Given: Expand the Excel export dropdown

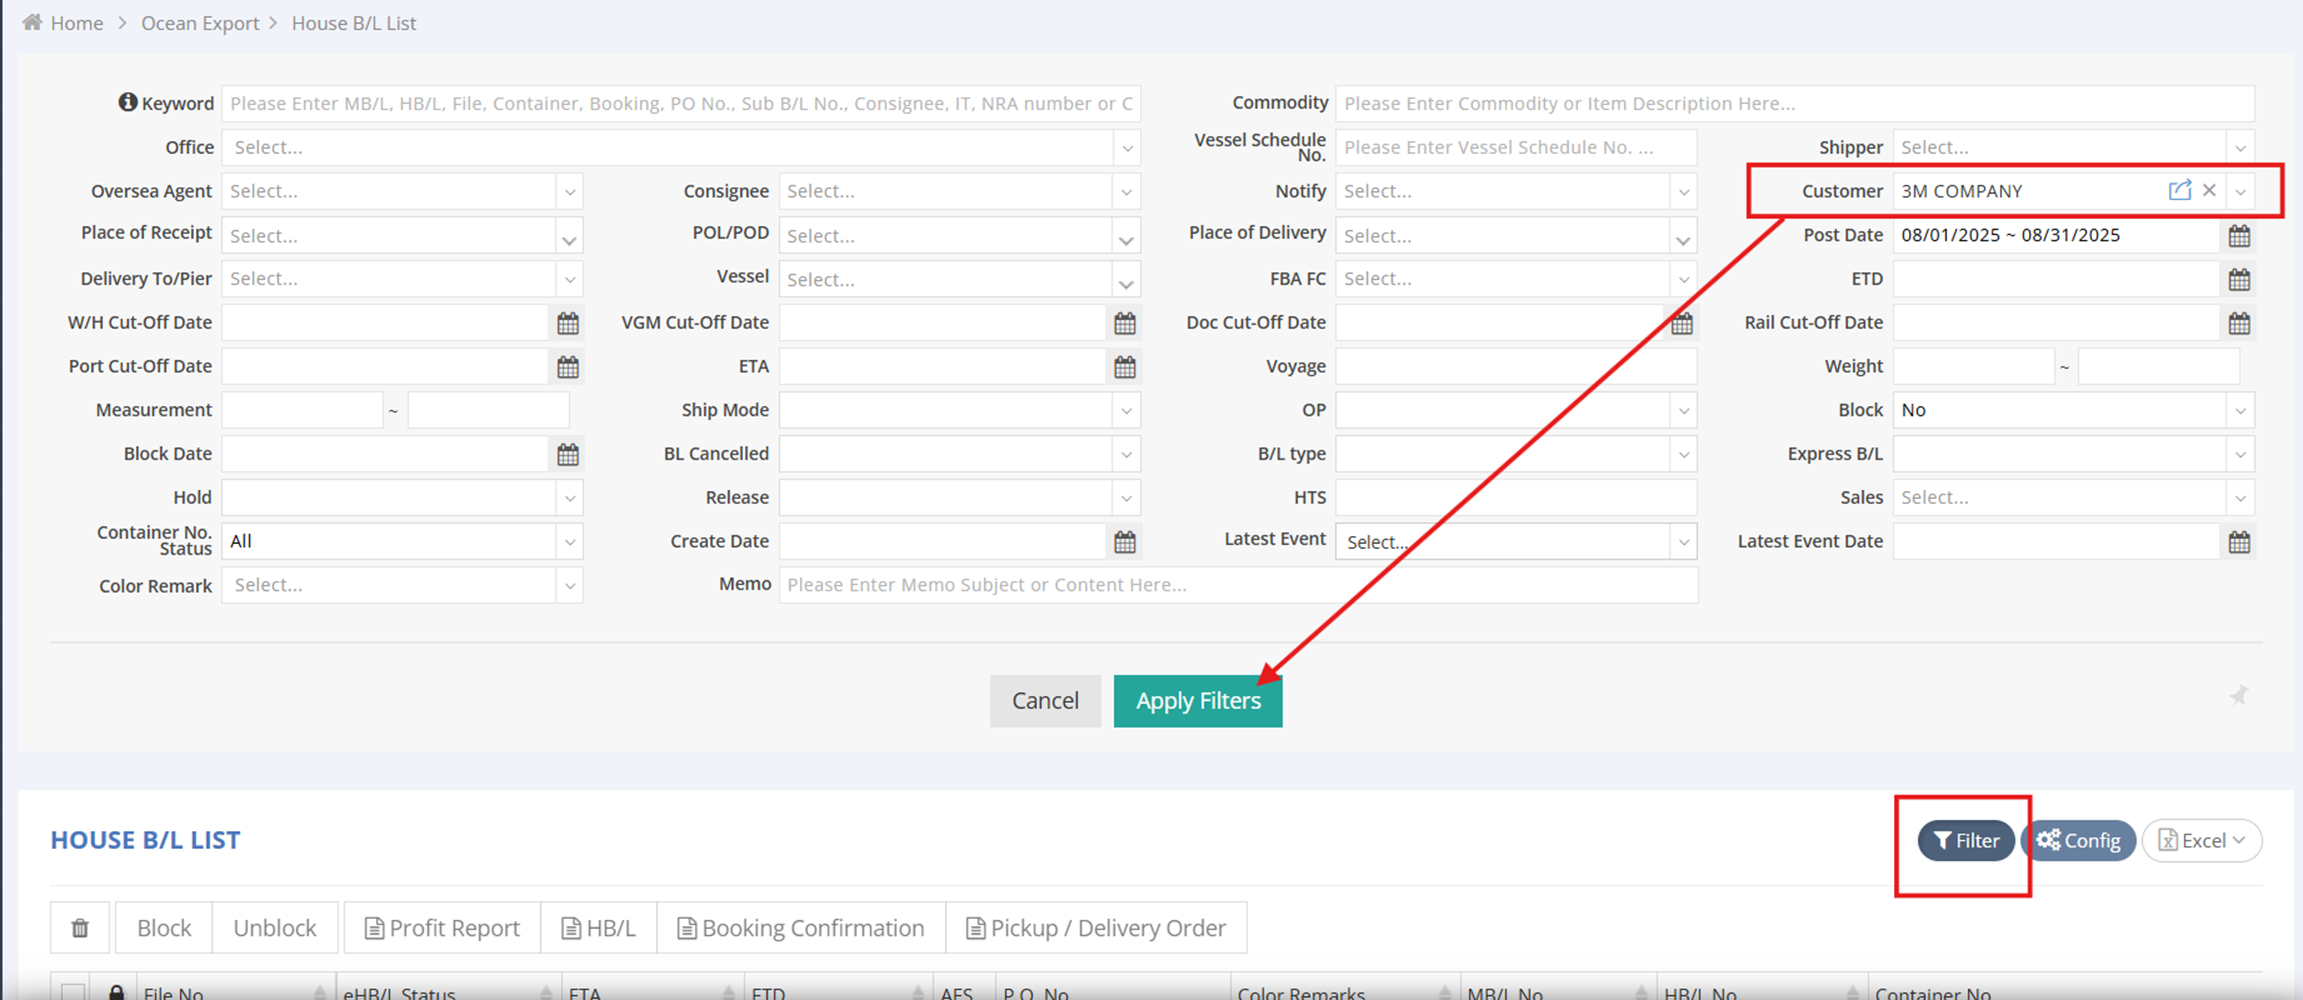Looking at the screenshot, I should 2202,841.
